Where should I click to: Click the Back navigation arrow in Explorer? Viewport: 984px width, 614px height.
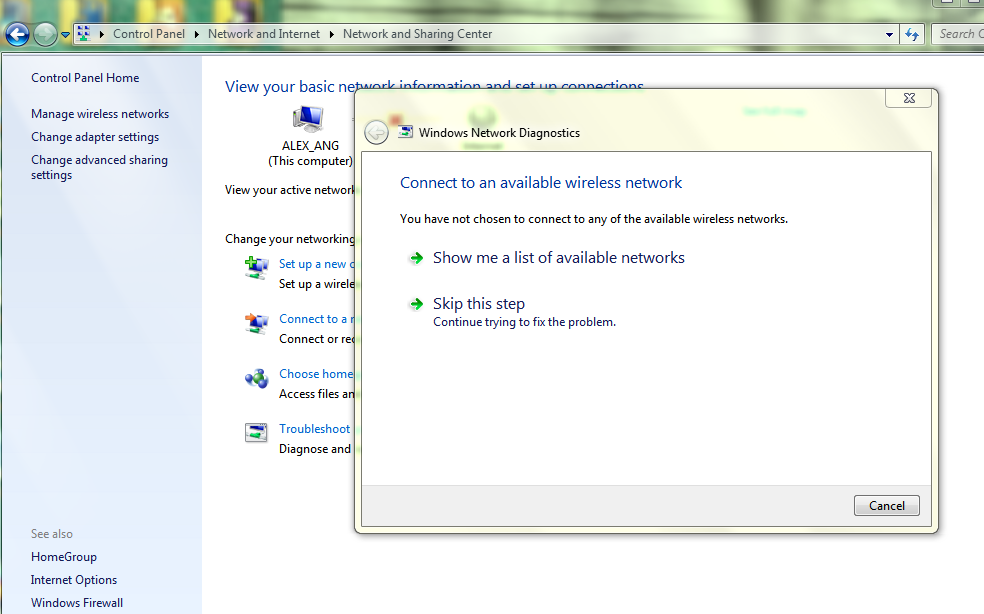point(18,34)
